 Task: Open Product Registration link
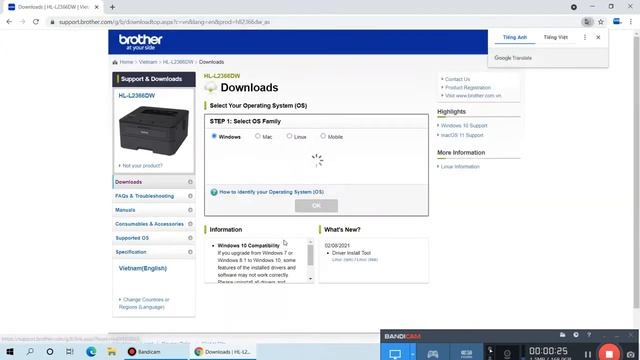click(468, 87)
